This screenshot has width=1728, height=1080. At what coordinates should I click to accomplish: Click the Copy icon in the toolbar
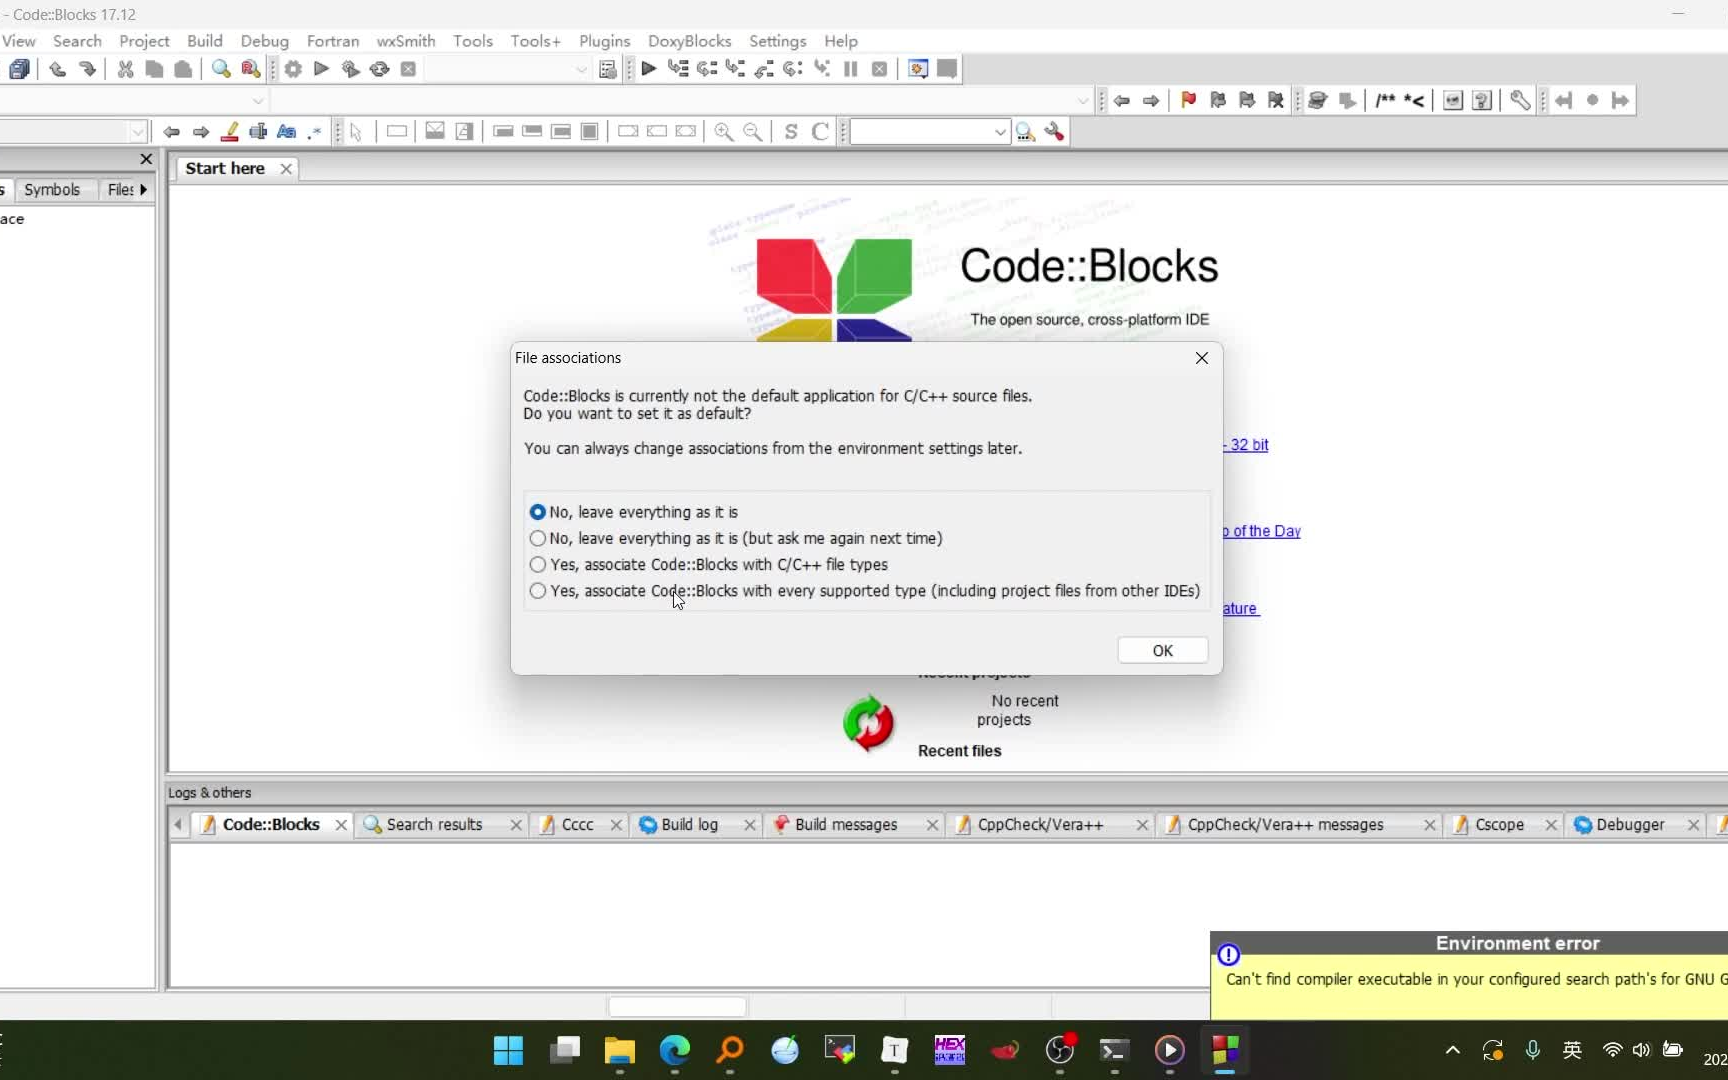click(154, 69)
